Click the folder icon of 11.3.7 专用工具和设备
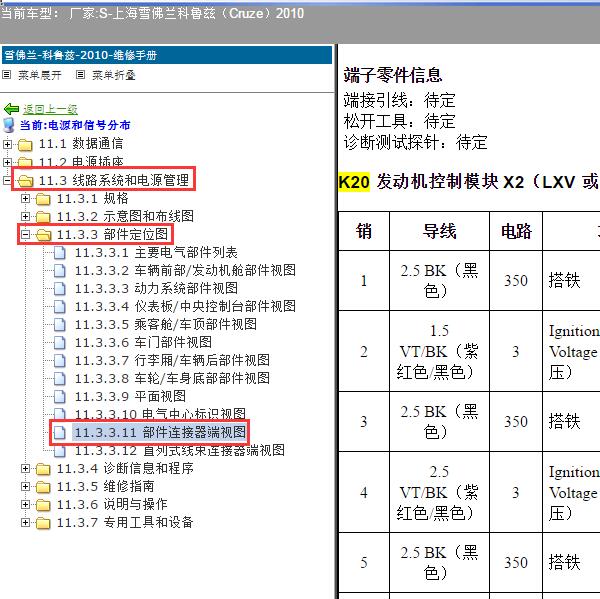600x599 pixels. [43, 523]
